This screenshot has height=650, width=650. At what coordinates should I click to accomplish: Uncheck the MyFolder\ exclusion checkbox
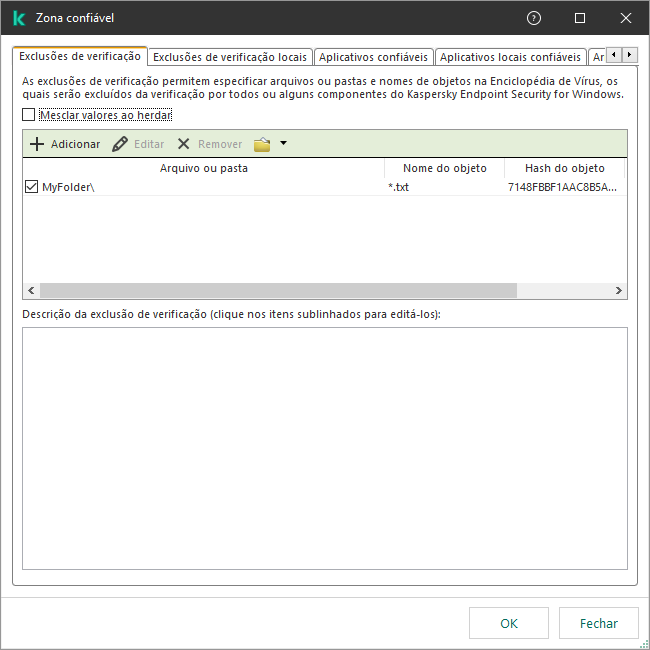point(32,187)
